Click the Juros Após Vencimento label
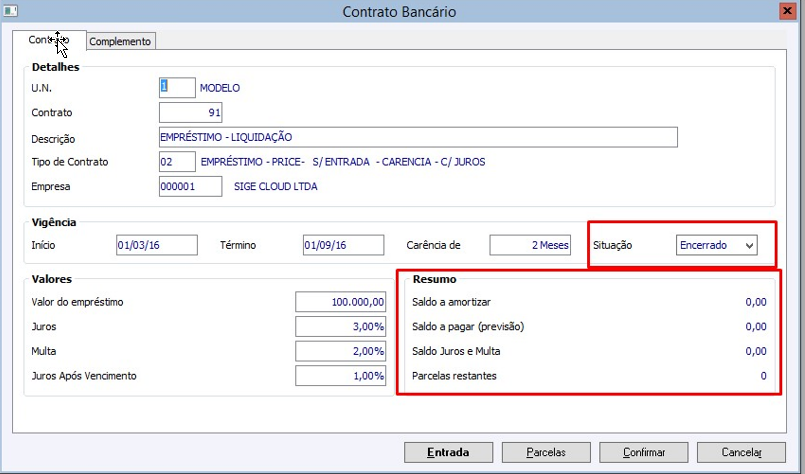Viewport: 805px width, 474px height. pyautogui.click(x=84, y=376)
